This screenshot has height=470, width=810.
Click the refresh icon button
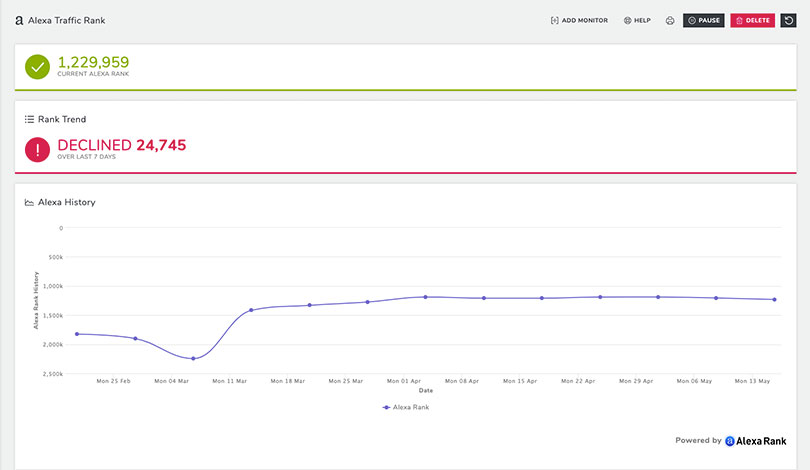tap(788, 21)
